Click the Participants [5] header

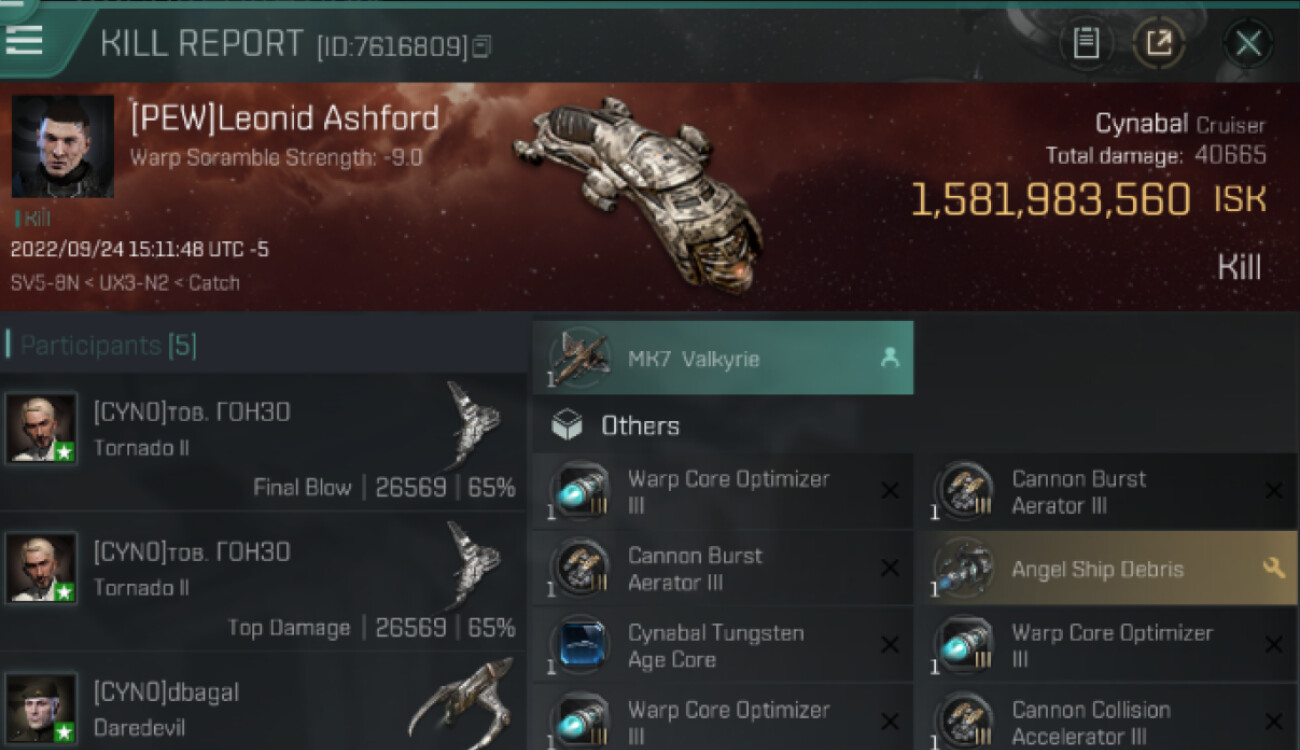pos(101,345)
